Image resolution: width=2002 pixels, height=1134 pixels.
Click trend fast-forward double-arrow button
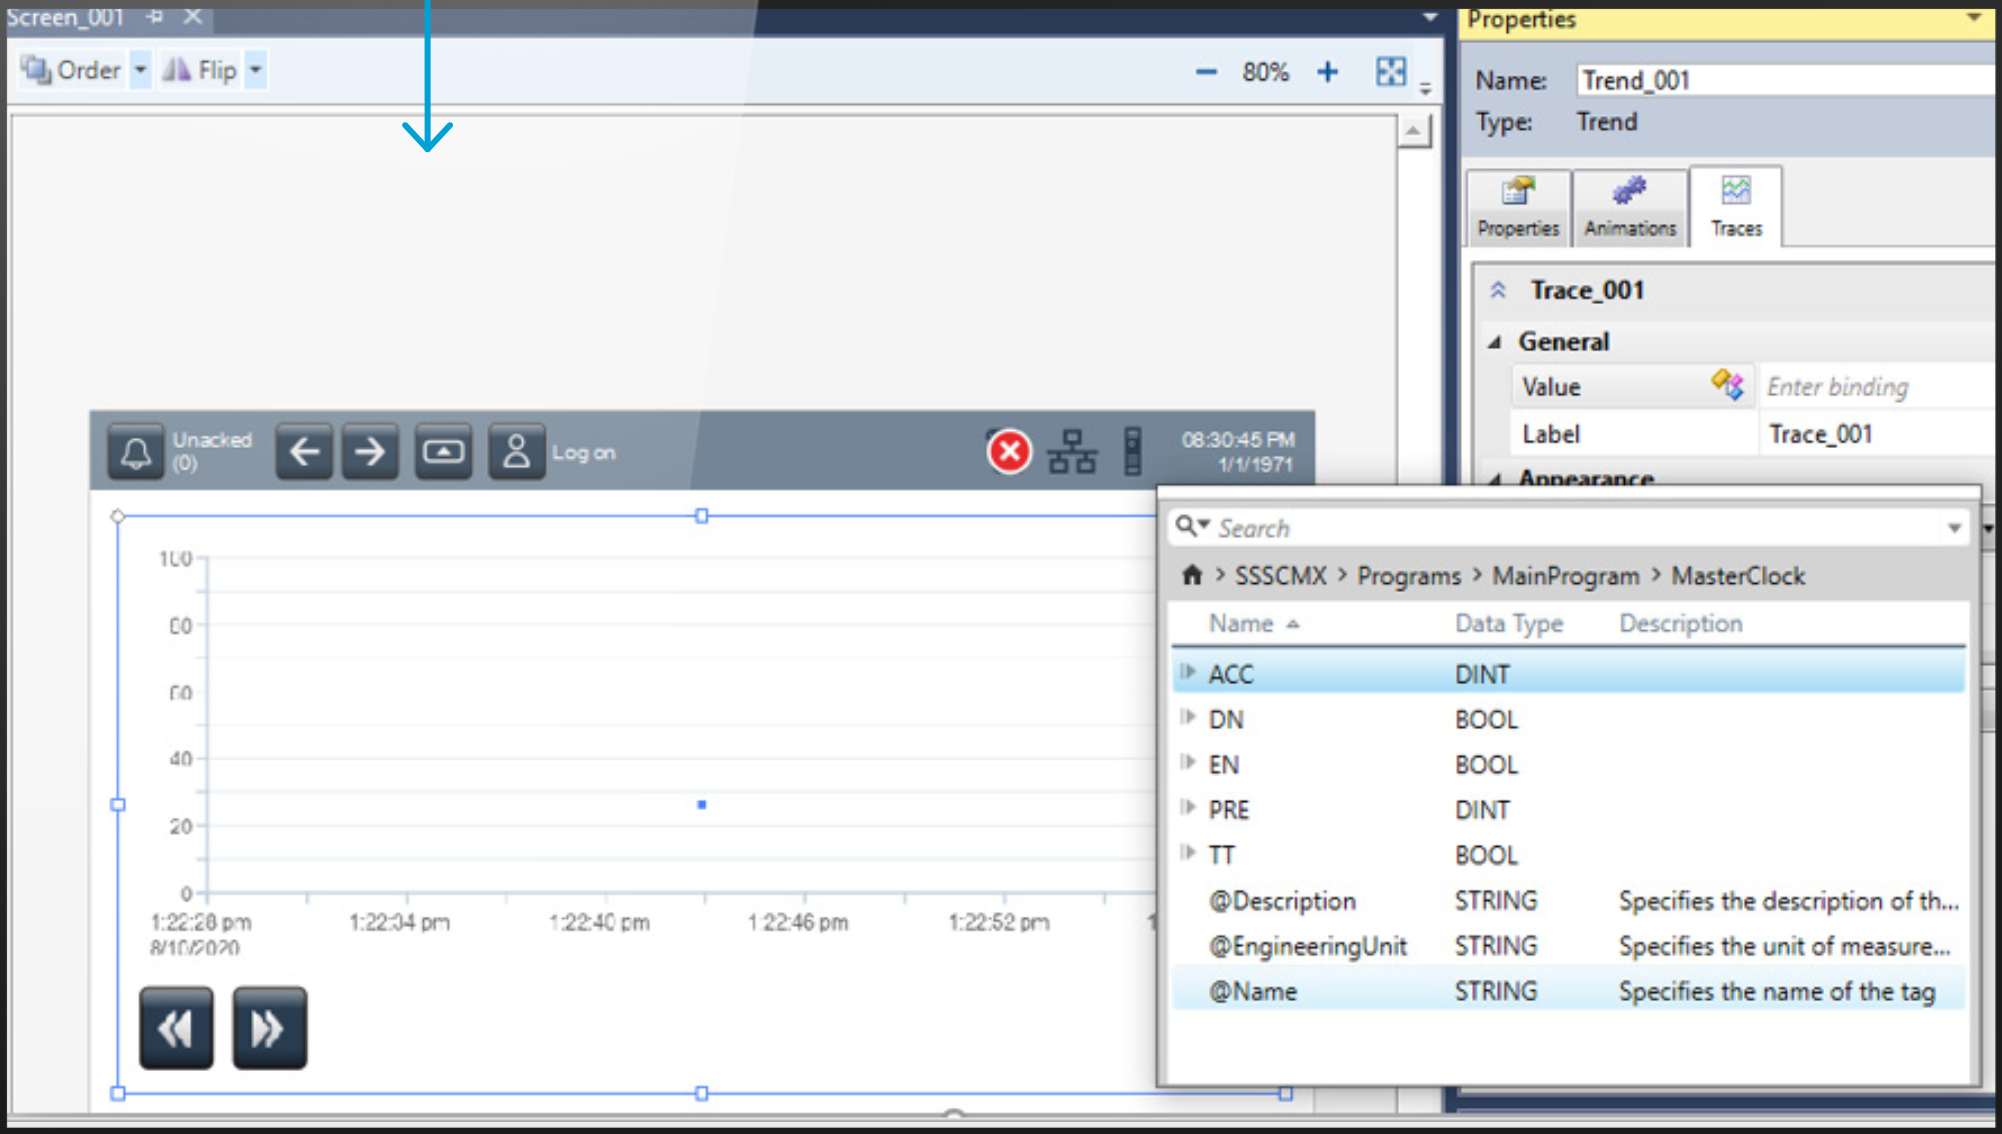[269, 1028]
